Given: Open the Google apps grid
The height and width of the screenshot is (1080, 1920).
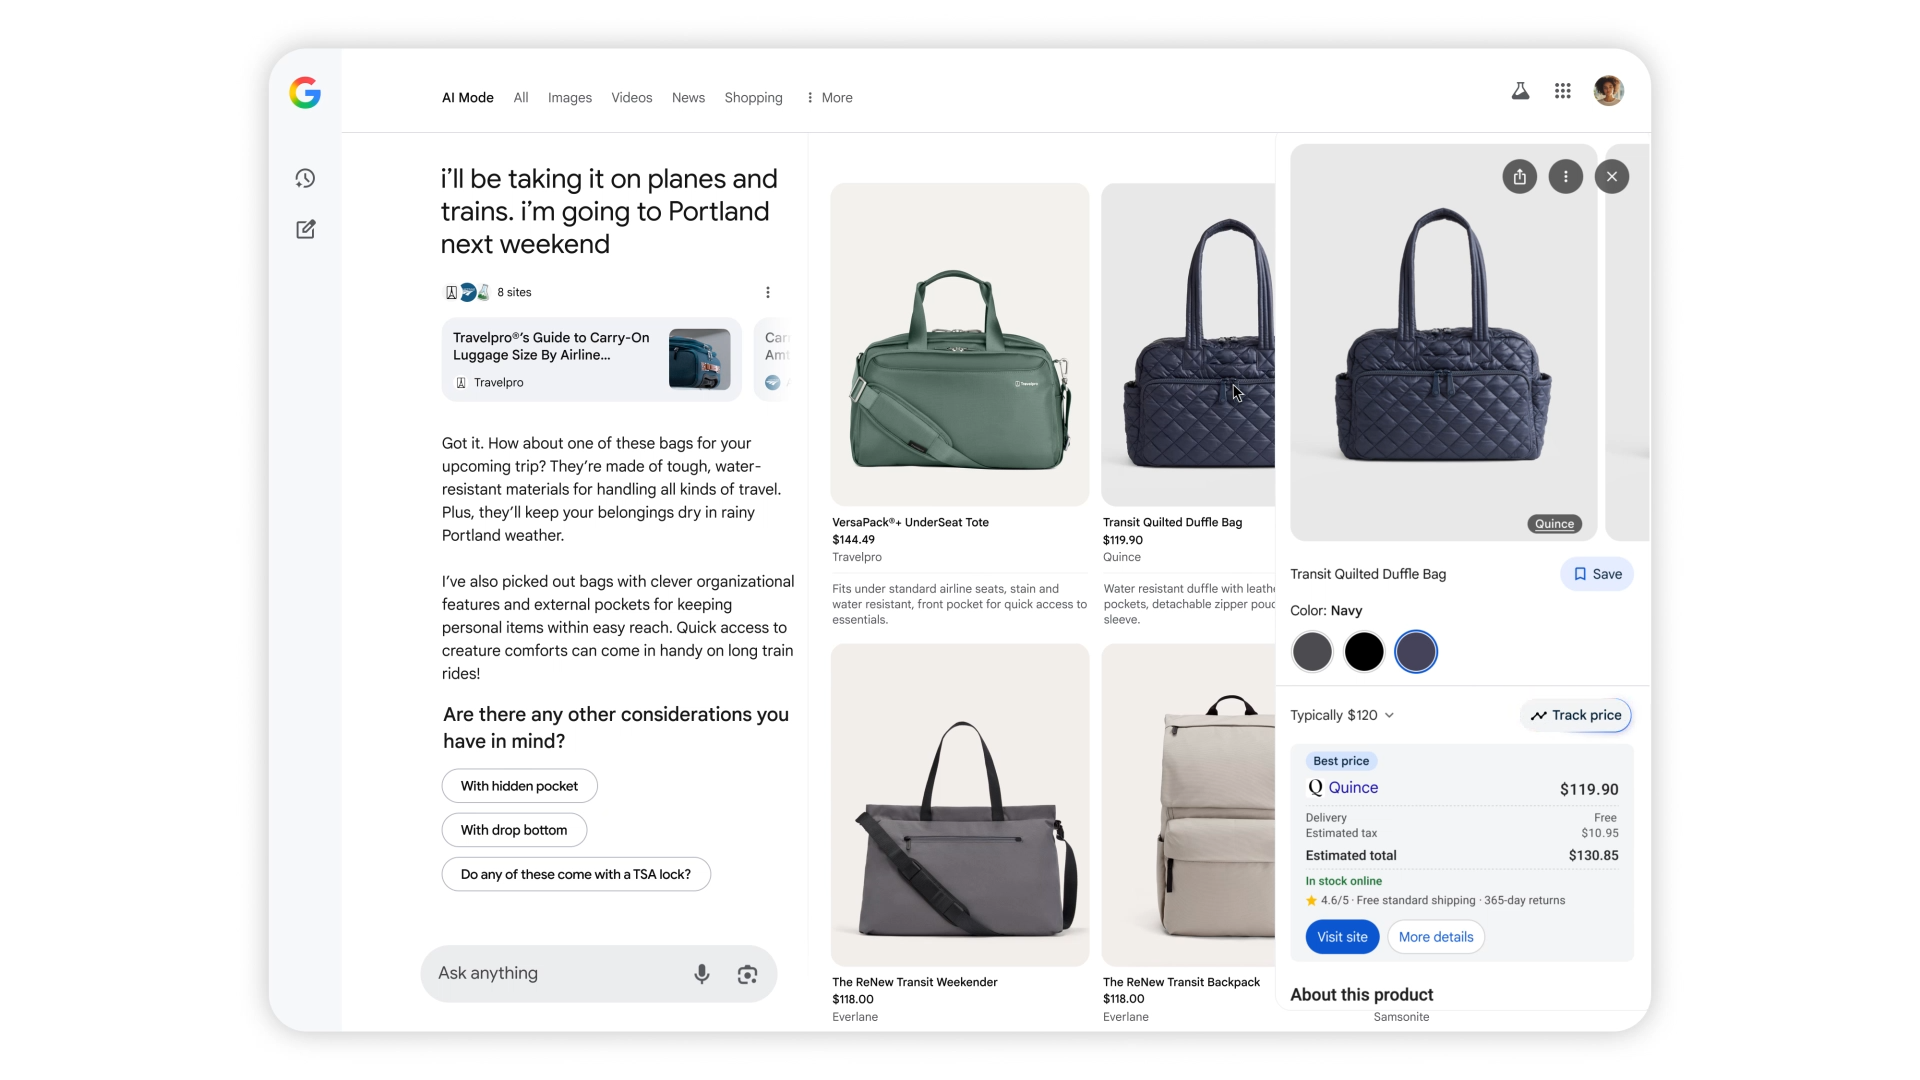Looking at the screenshot, I should click(1563, 91).
